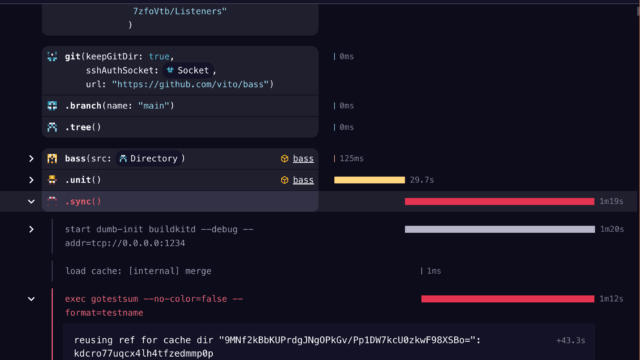Click the Socket chip icon
Screen dimensions: 640x360
pyautogui.click(x=170, y=70)
